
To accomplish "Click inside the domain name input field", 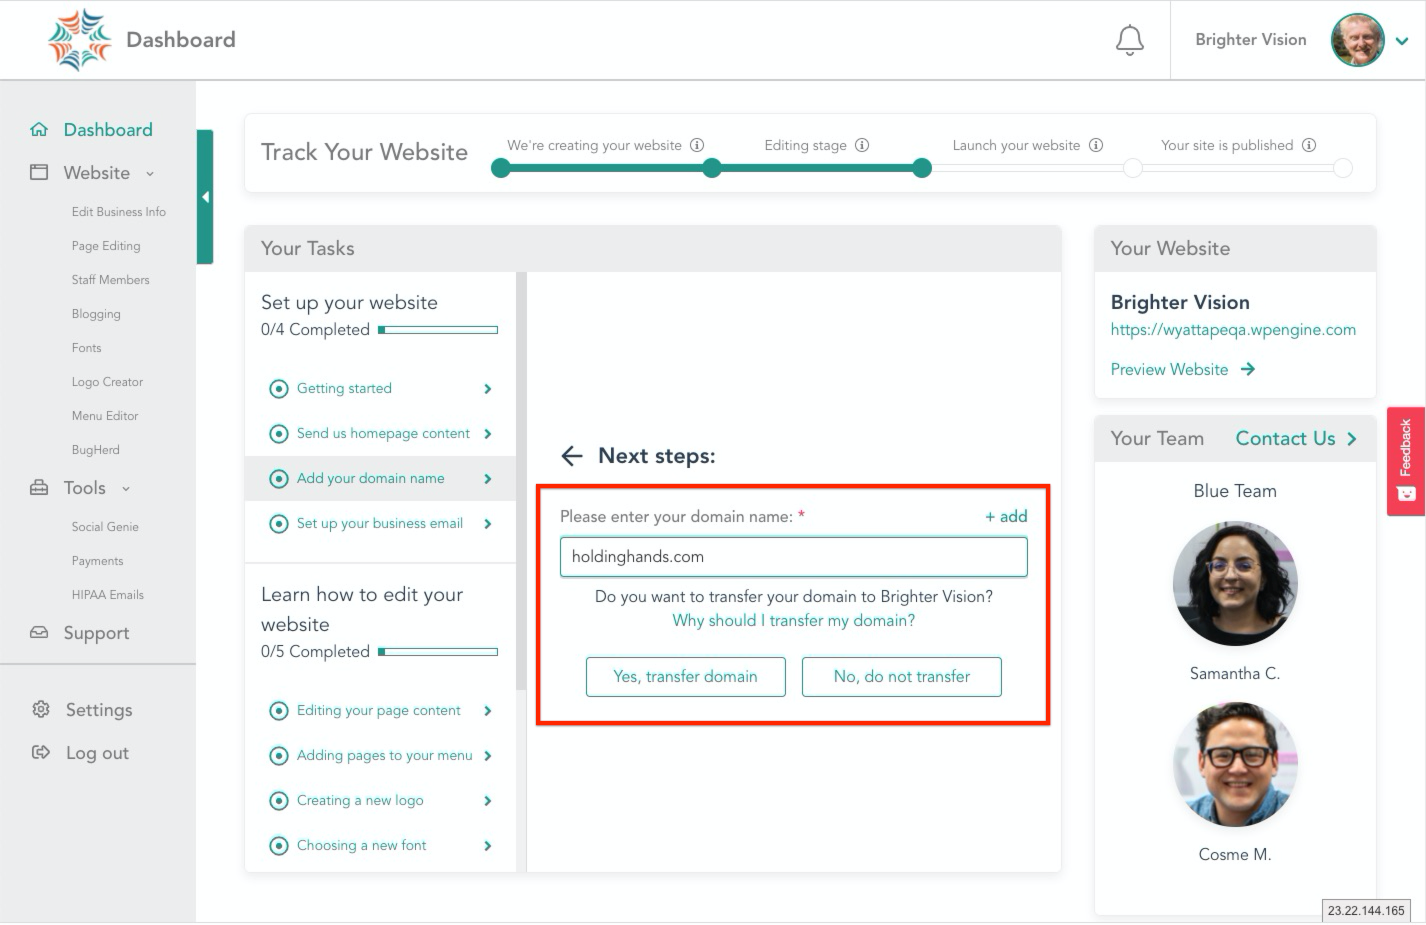I will pyautogui.click(x=793, y=557).
